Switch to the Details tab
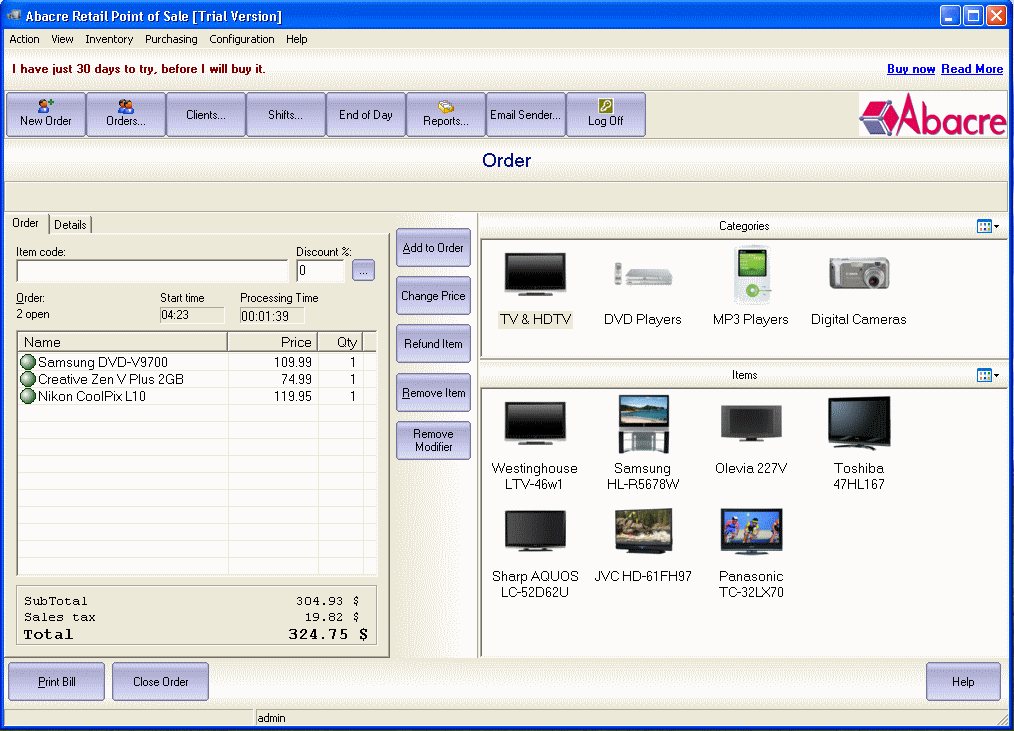Viewport: 1014px width, 731px height. [x=70, y=224]
